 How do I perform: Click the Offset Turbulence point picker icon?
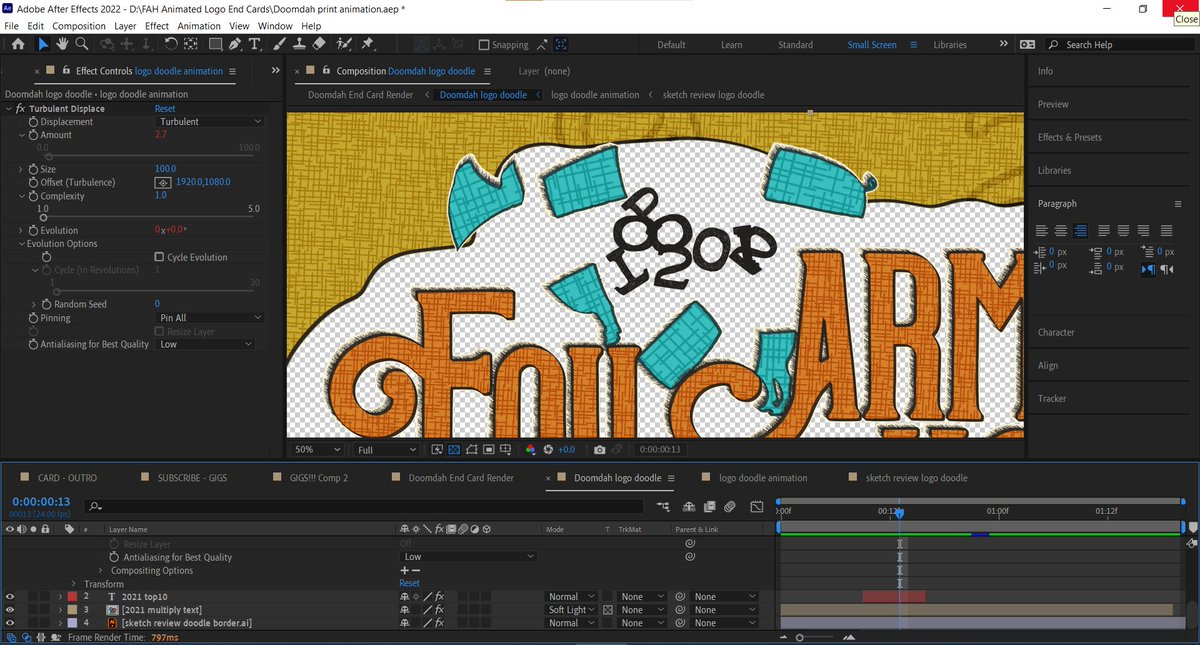pyautogui.click(x=162, y=183)
